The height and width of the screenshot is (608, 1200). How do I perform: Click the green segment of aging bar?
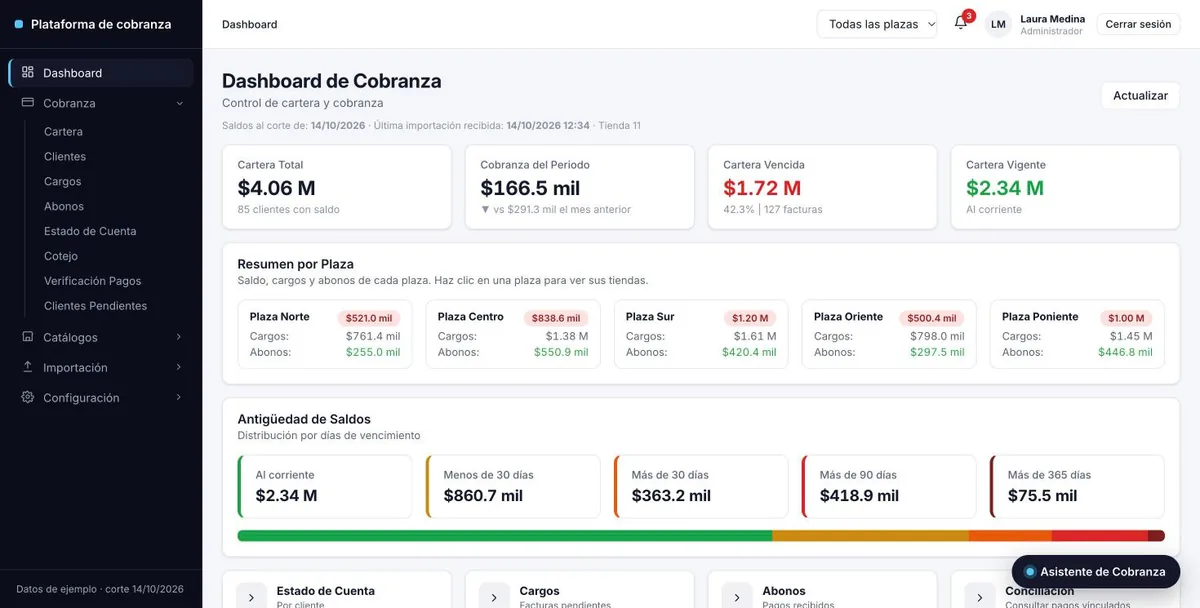click(x=505, y=536)
